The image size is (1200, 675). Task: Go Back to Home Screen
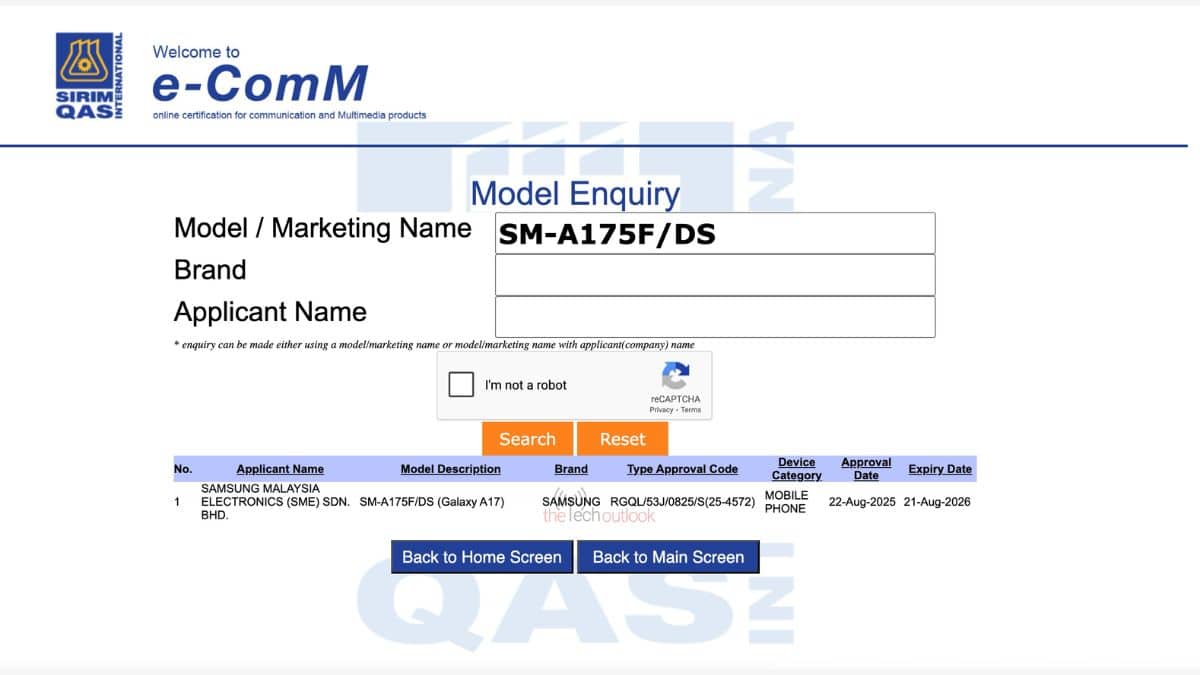[x=482, y=557]
